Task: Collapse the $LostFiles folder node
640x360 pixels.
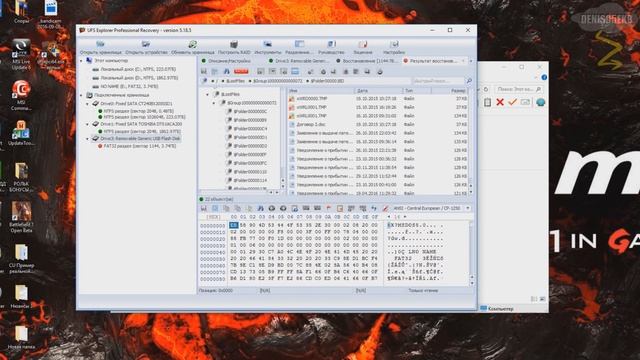Action: pyautogui.click(x=208, y=94)
